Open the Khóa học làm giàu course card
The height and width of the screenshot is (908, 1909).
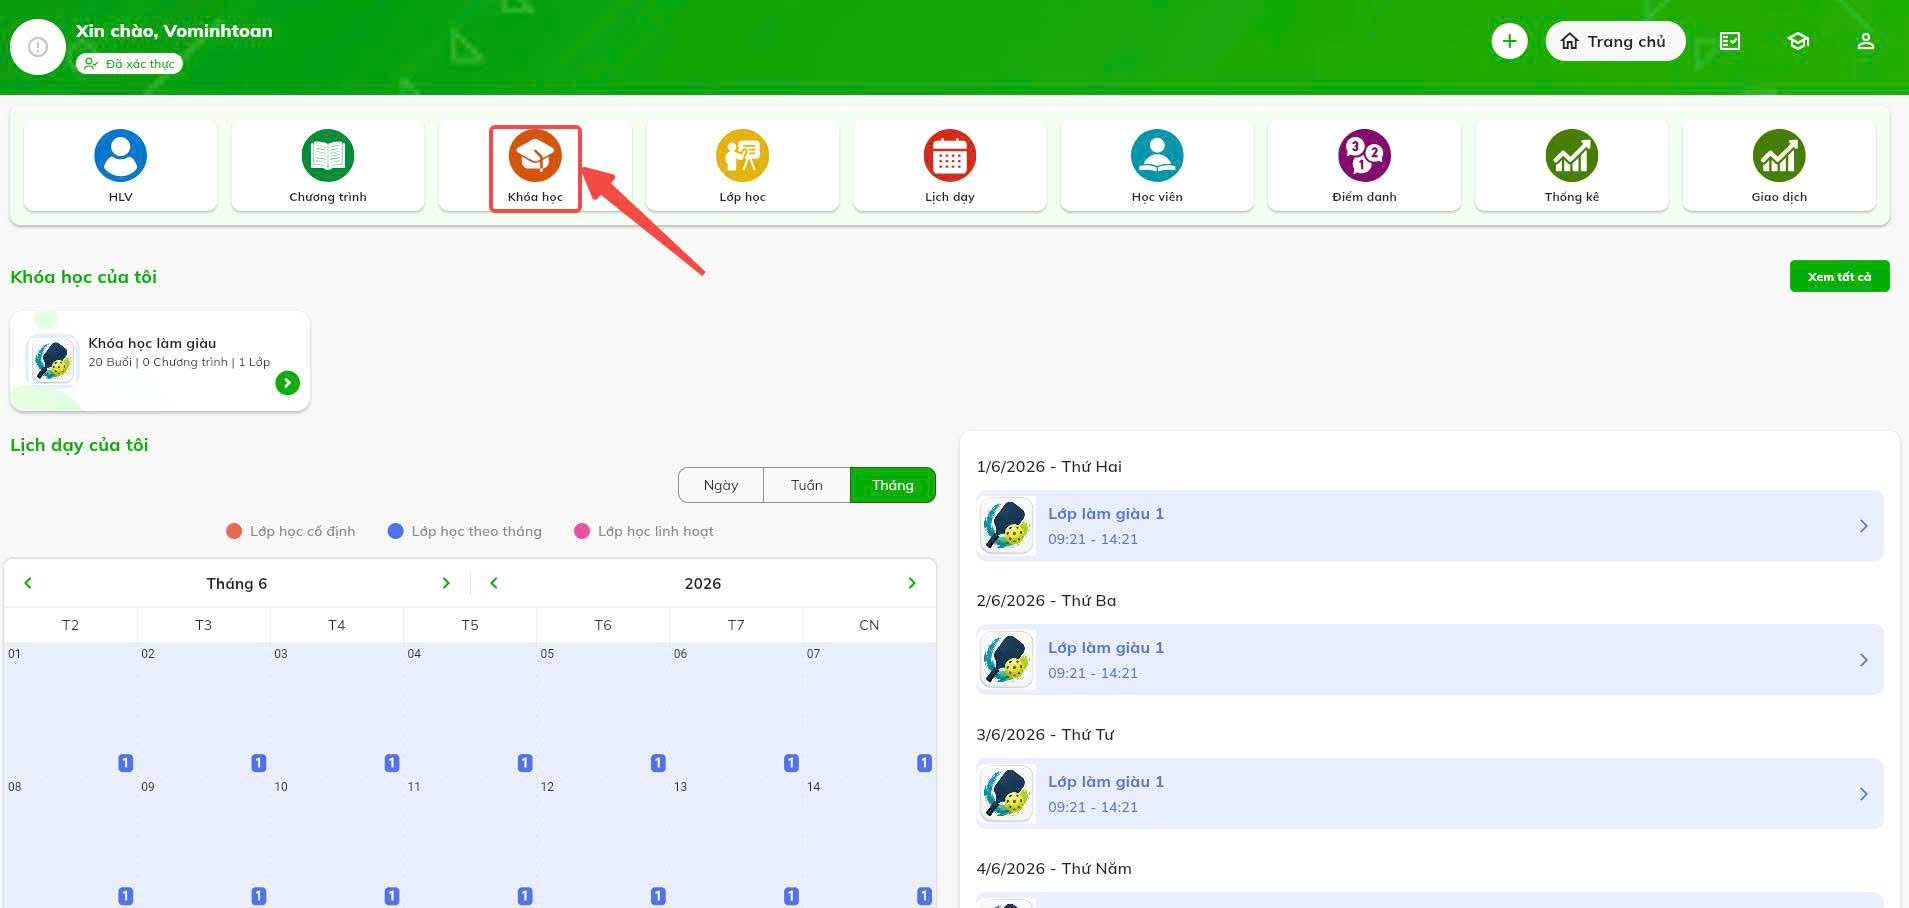click(160, 361)
